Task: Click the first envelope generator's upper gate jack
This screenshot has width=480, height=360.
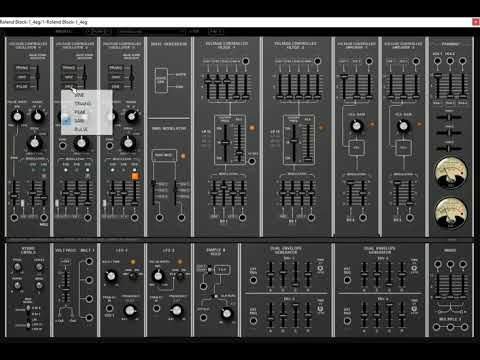Action: (x=253, y=280)
